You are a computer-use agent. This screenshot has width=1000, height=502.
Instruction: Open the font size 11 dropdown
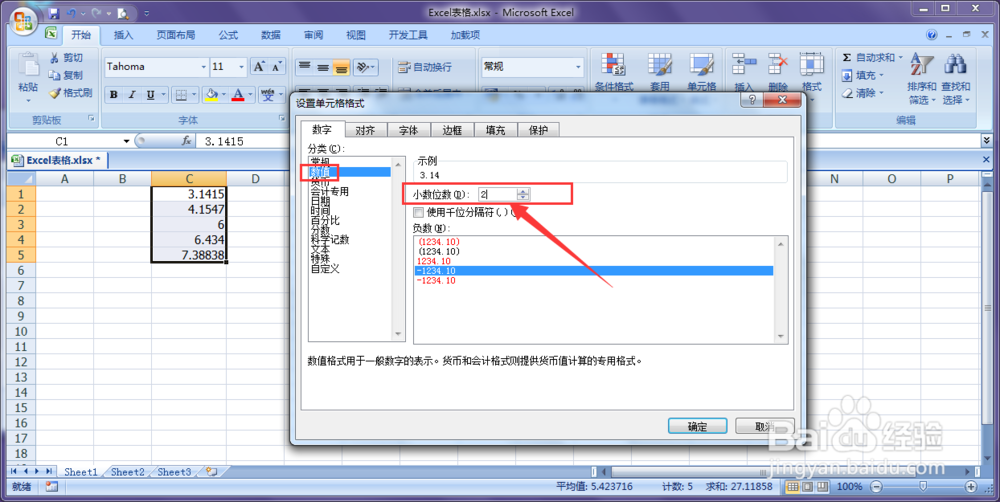242,66
